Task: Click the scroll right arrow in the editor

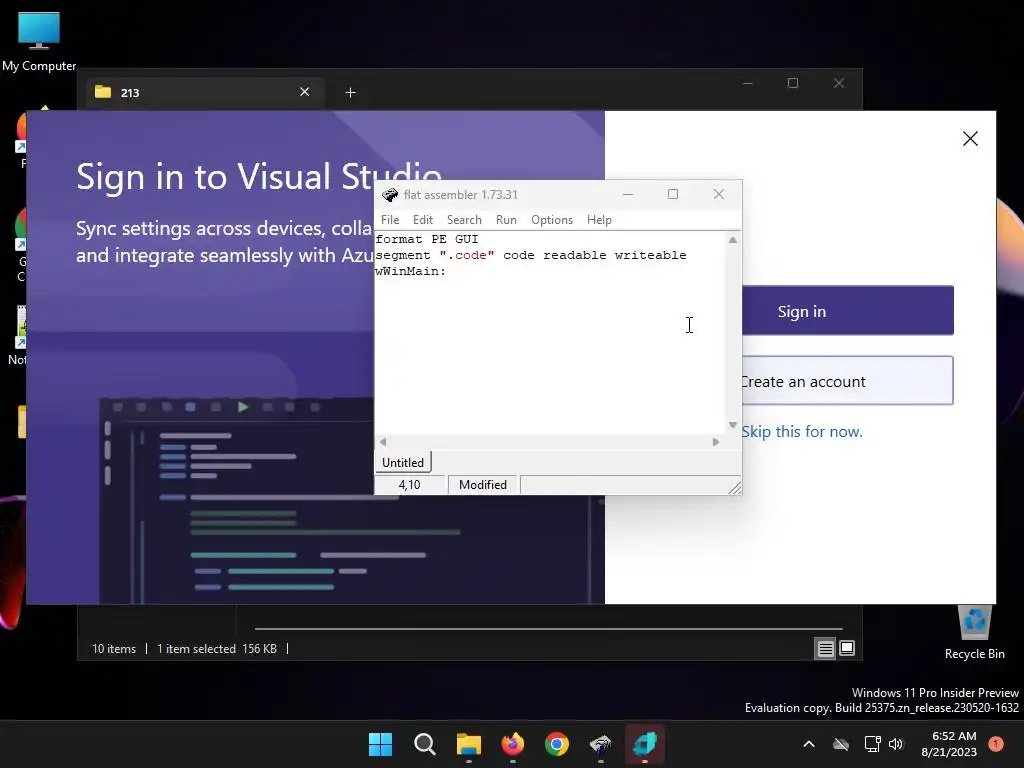Action: point(716,442)
